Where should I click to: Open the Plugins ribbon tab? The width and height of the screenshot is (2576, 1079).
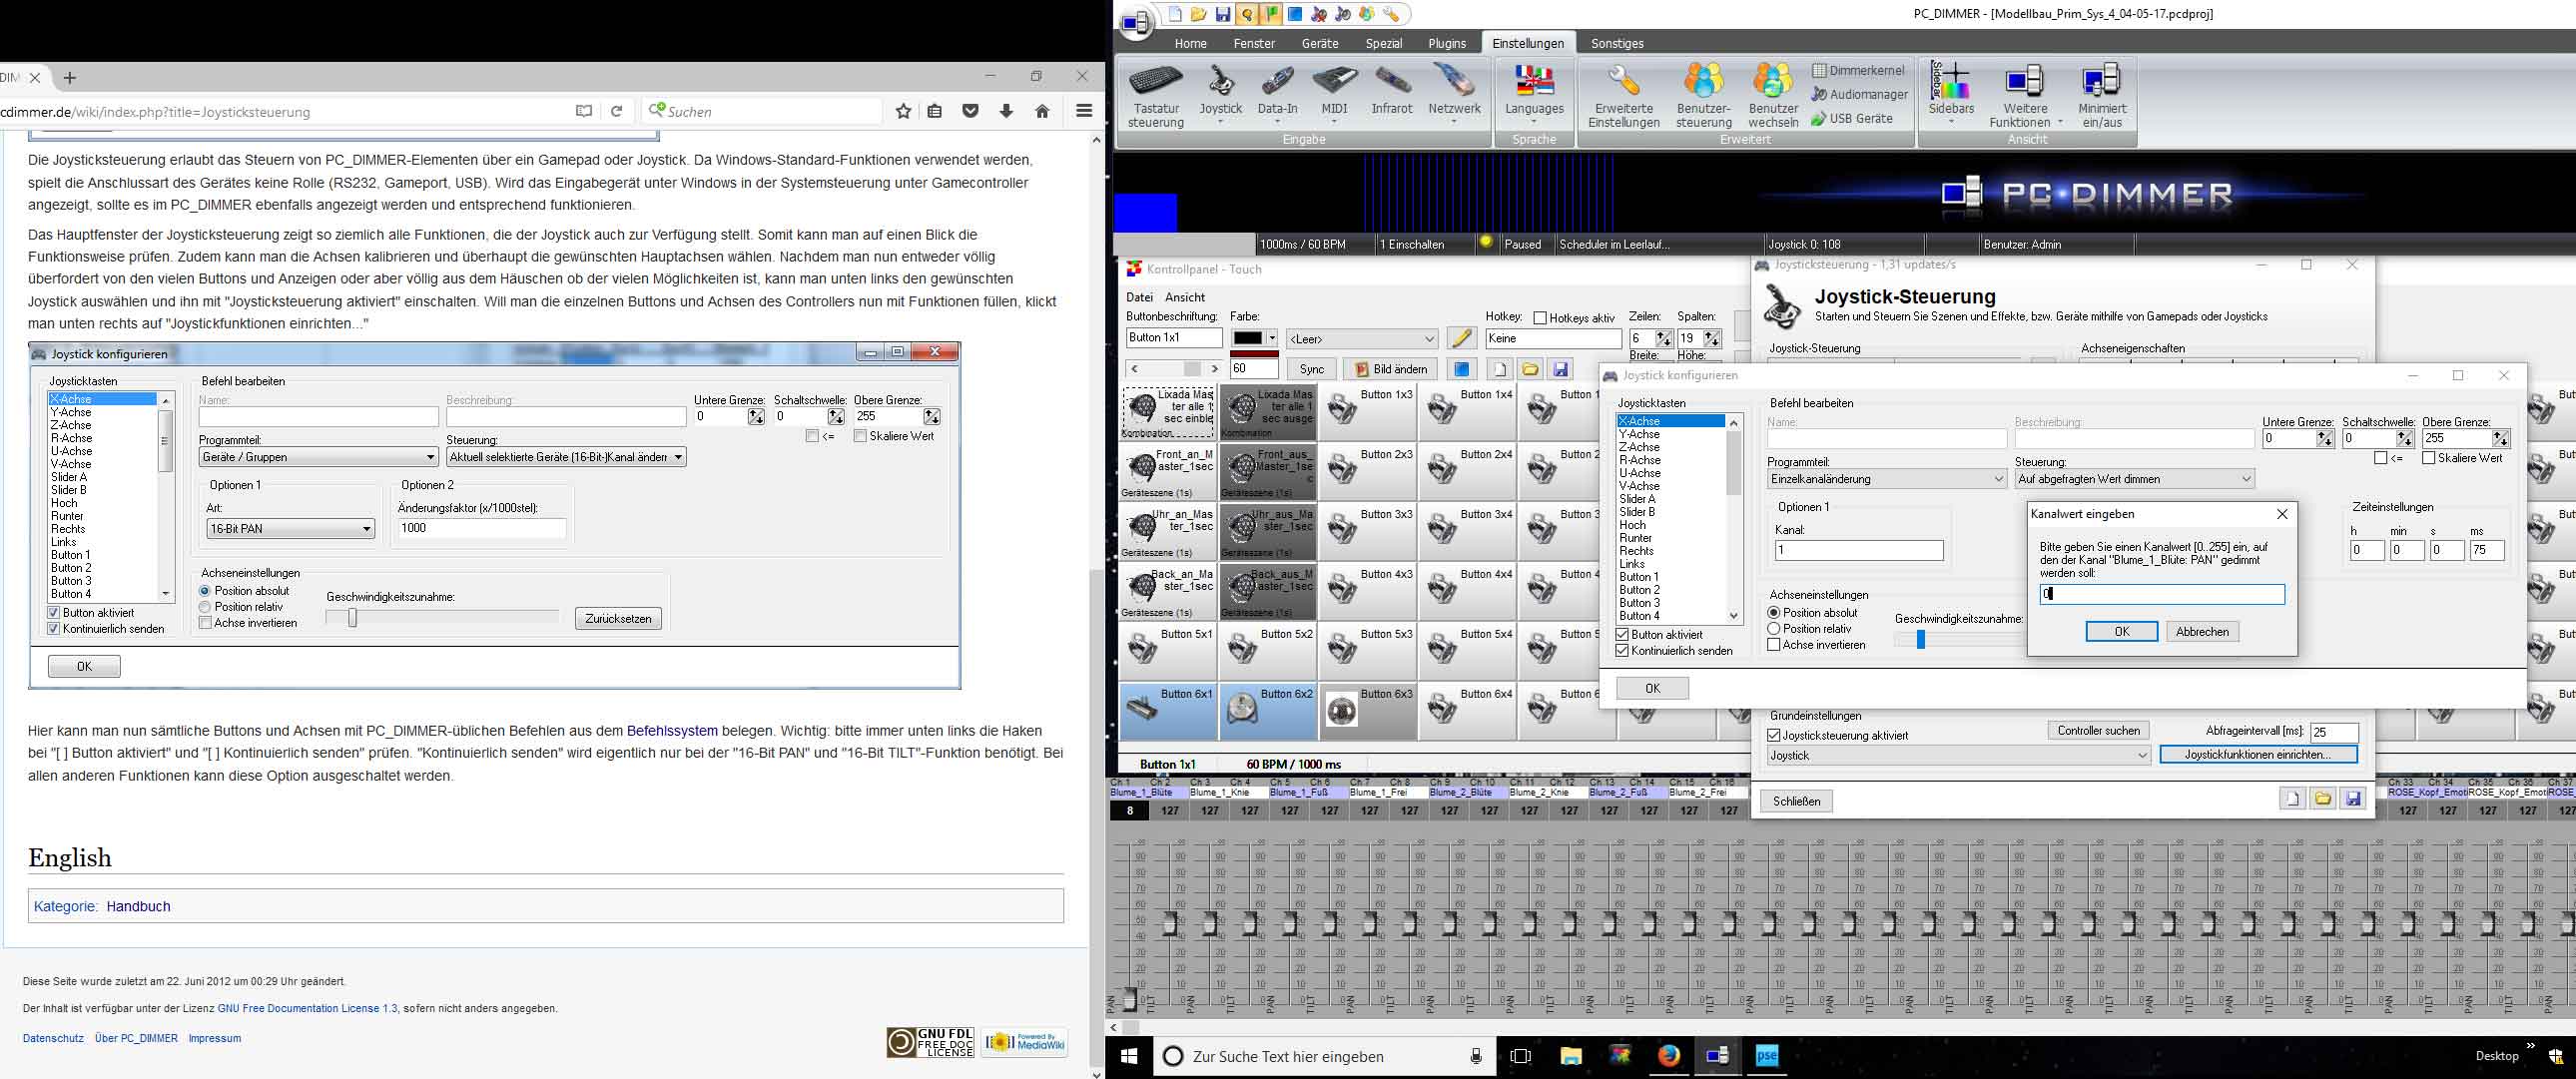tap(1446, 43)
